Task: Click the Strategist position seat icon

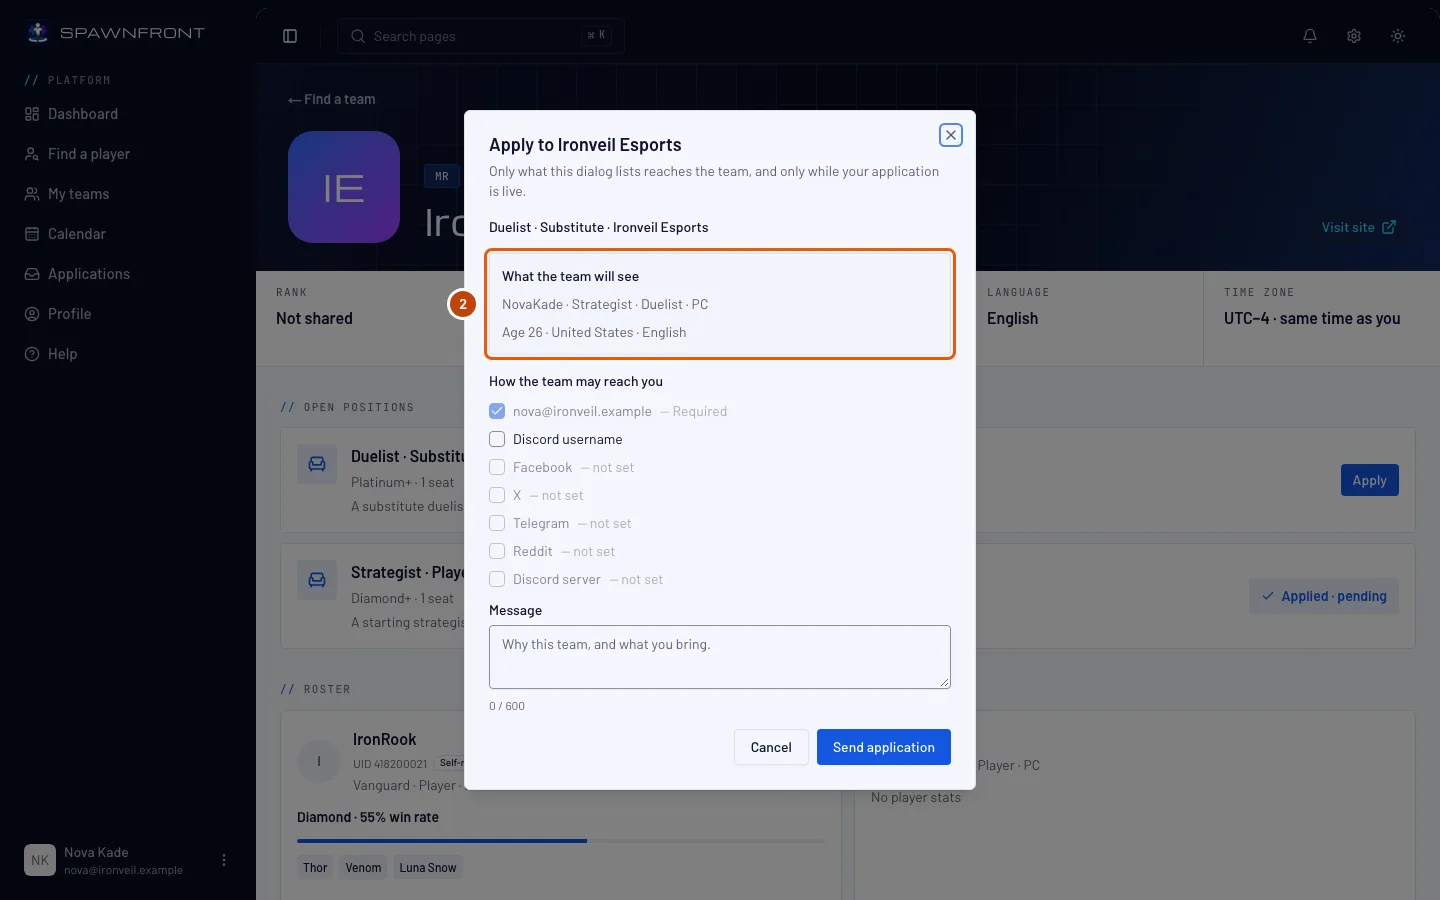Action: tap(317, 580)
